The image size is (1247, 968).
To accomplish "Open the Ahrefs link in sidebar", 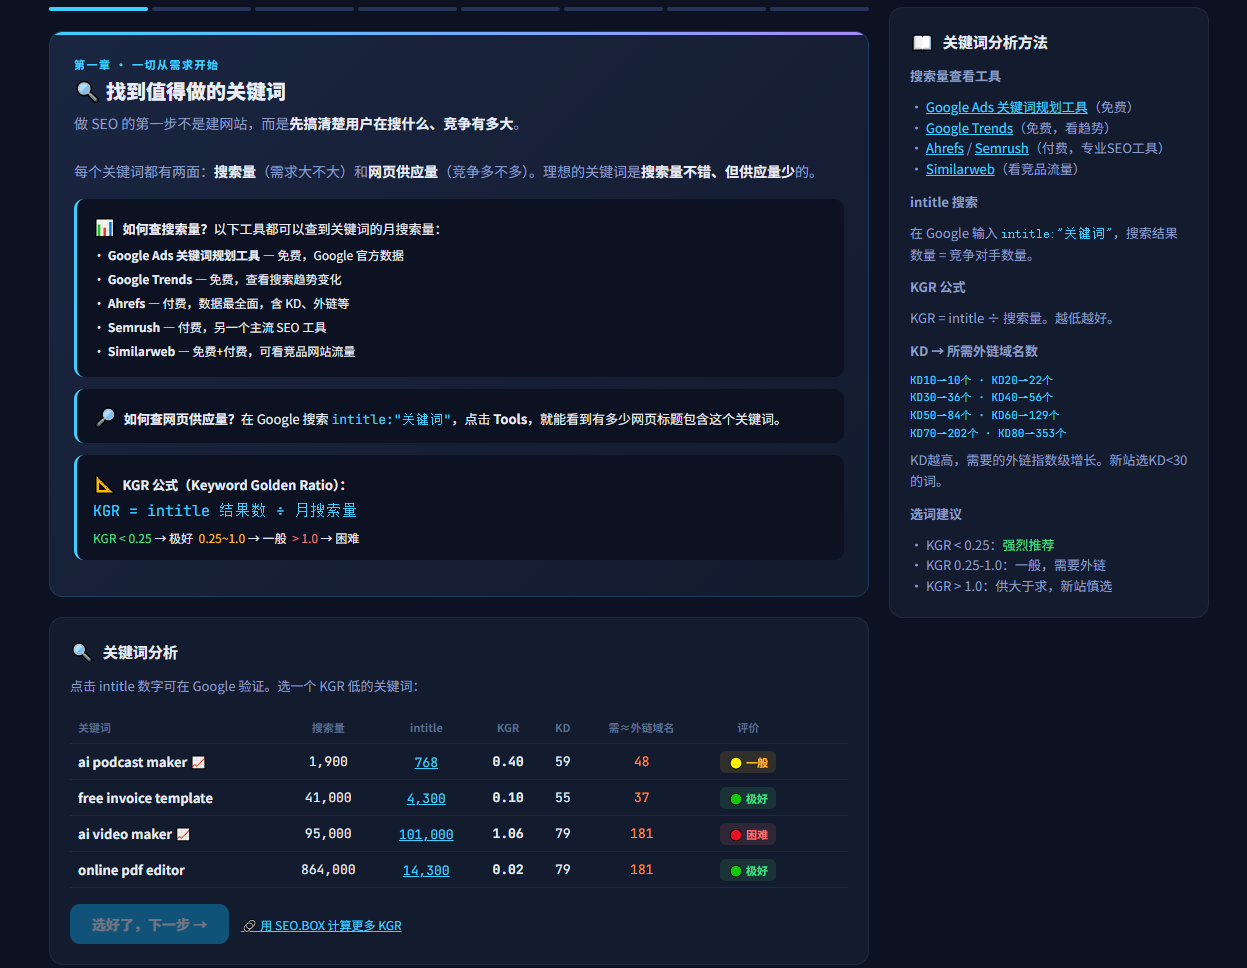I will (945, 148).
